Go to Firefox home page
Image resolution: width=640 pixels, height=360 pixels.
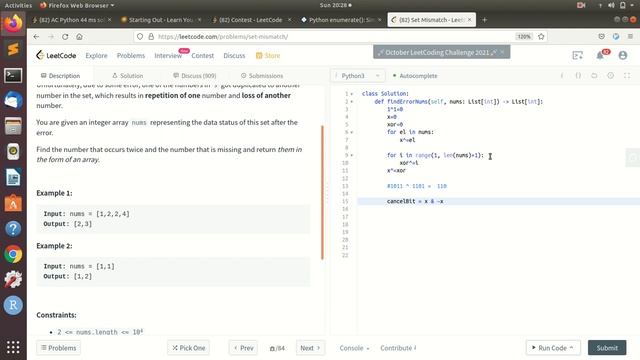[x=79, y=37]
